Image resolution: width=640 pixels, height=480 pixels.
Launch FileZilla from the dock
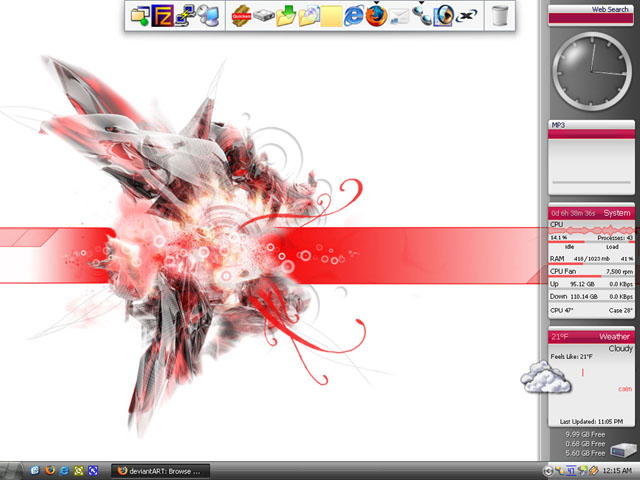point(162,16)
